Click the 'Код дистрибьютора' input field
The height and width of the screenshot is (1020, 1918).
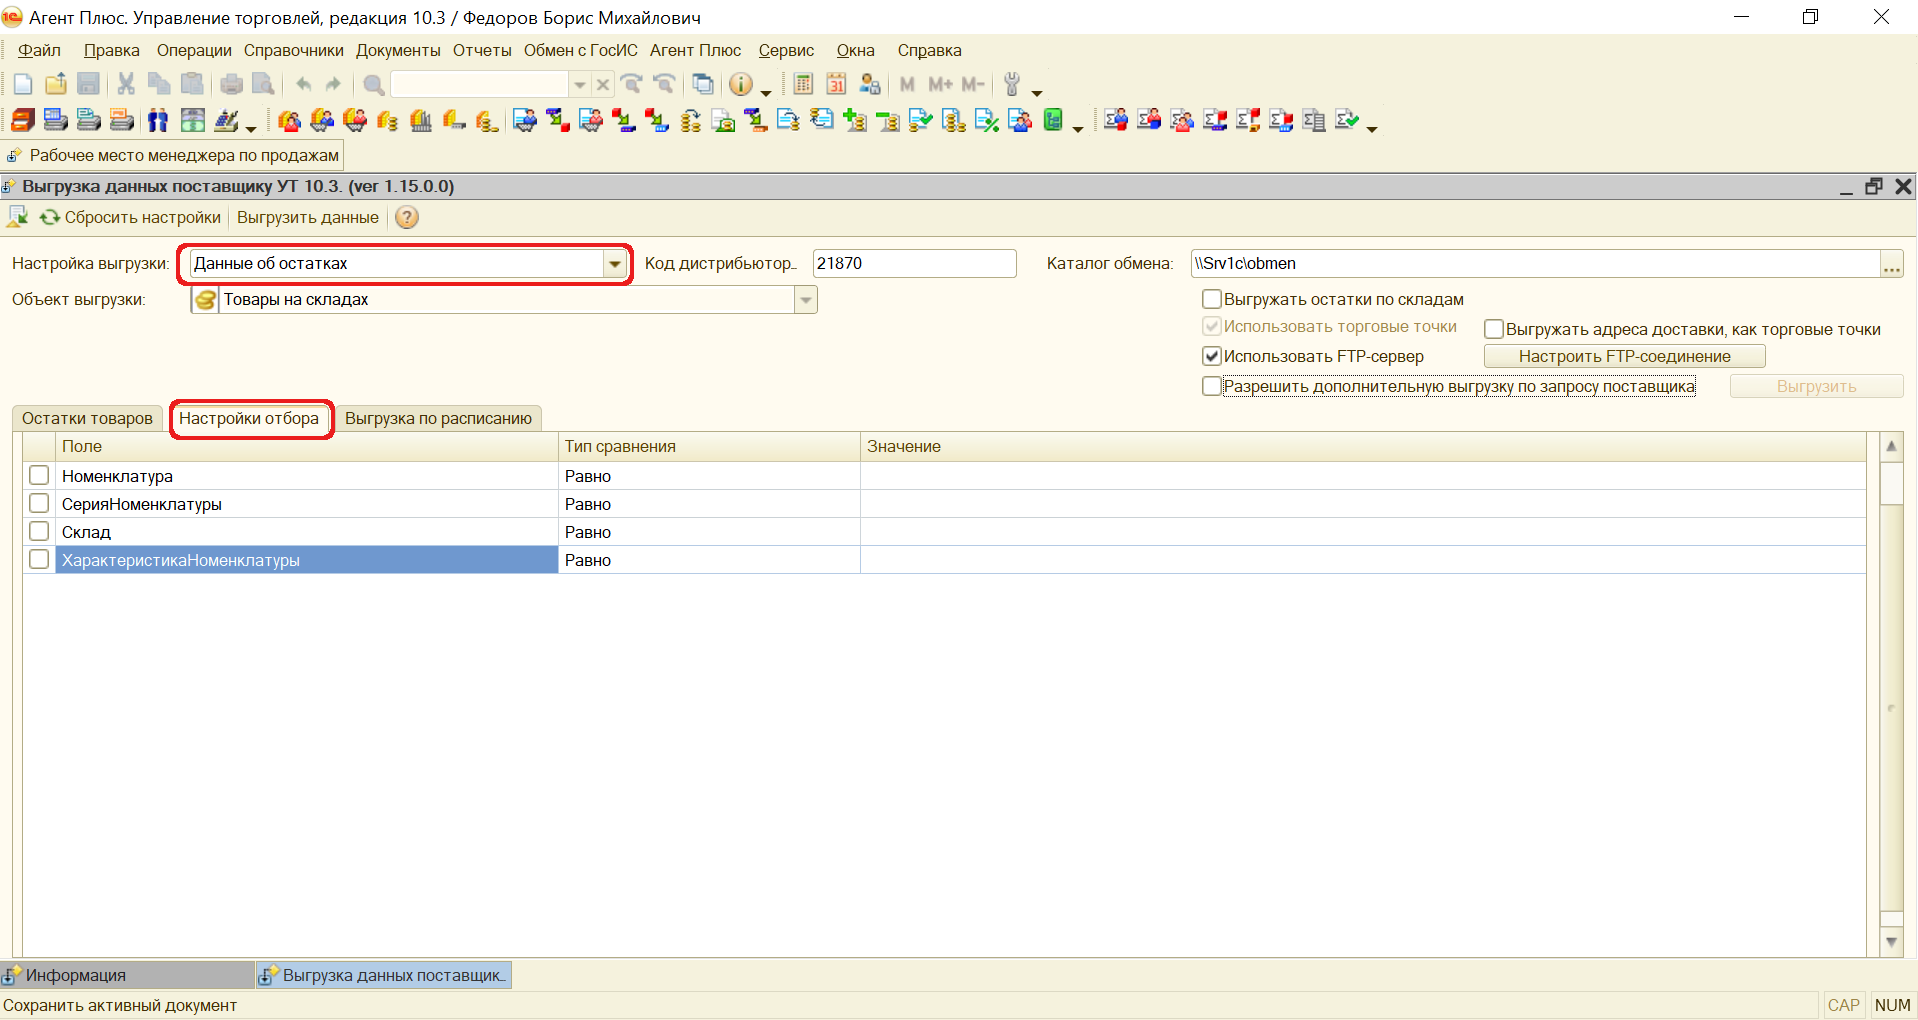point(914,264)
